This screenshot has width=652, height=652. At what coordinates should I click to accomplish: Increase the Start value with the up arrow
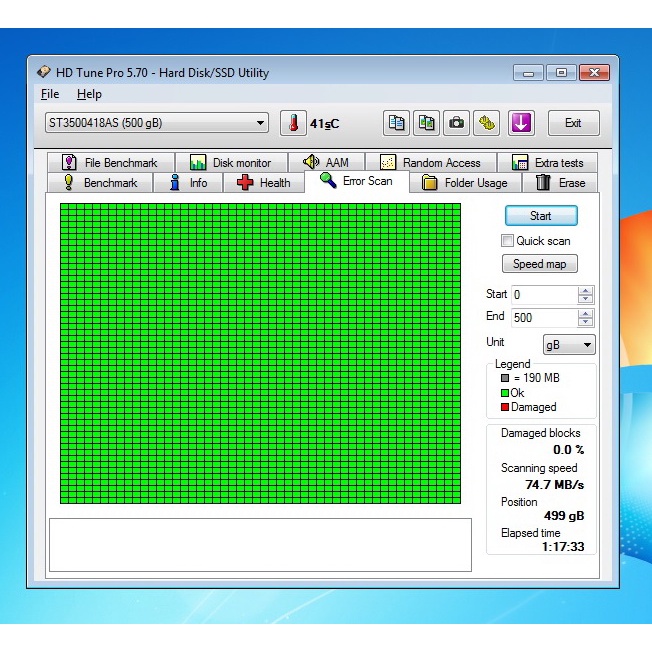(x=586, y=291)
